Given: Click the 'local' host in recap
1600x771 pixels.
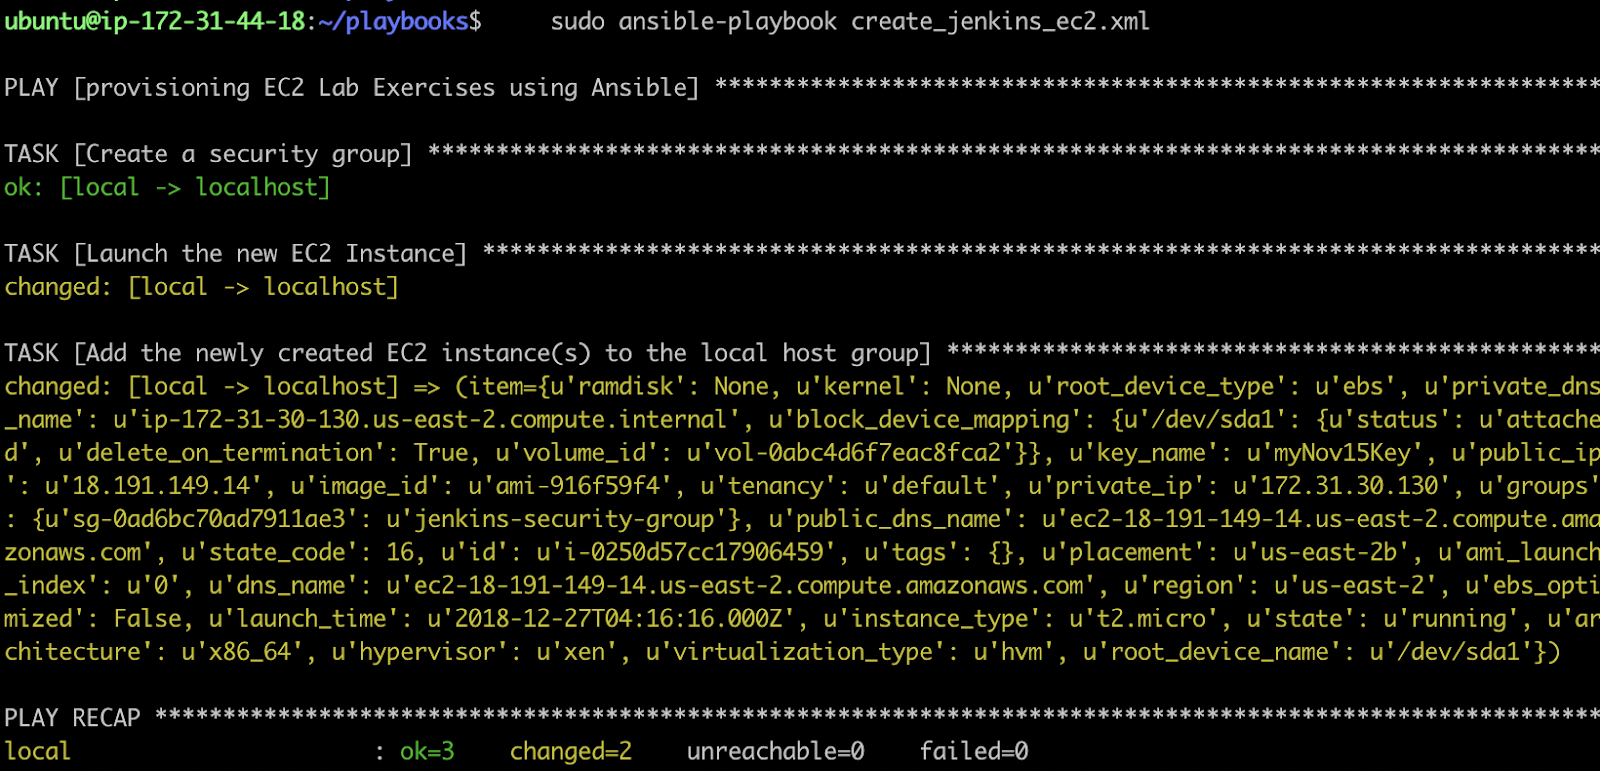Looking at the screenshot, I should 37,751.
